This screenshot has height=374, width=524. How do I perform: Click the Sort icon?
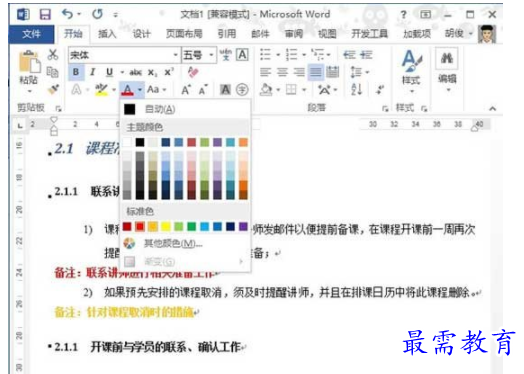(357, 89)
